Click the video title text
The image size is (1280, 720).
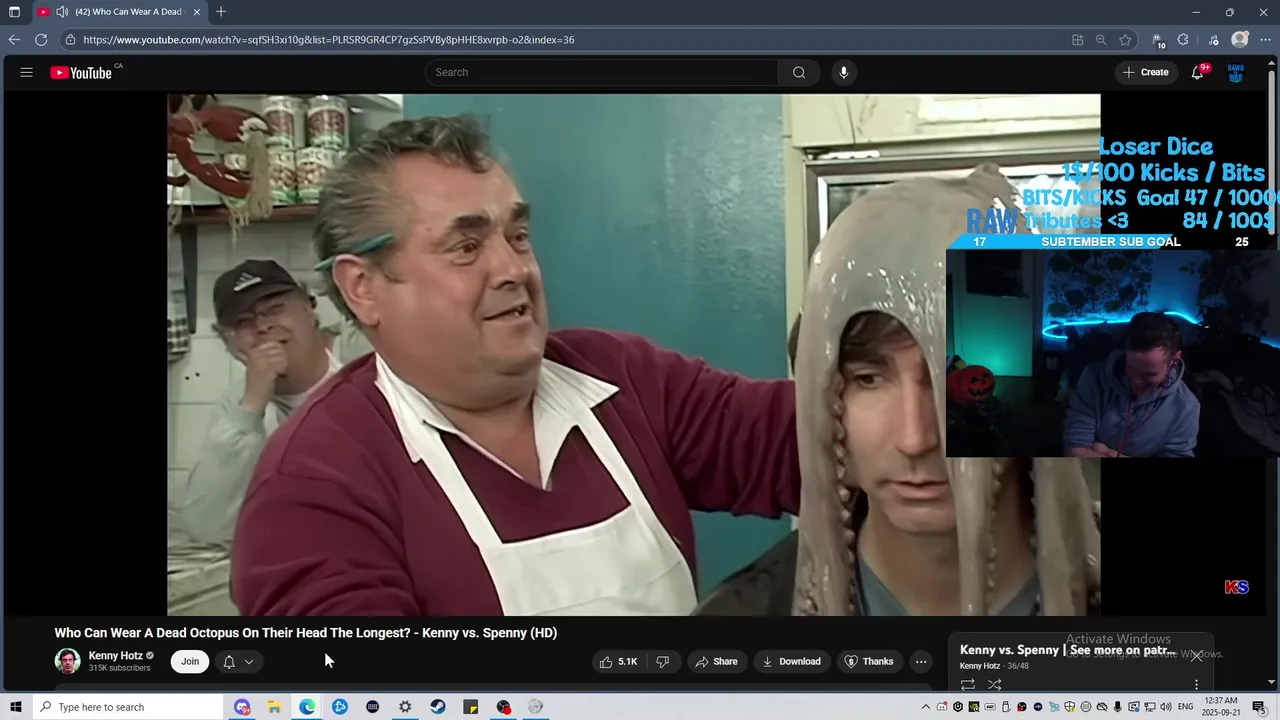305,633
